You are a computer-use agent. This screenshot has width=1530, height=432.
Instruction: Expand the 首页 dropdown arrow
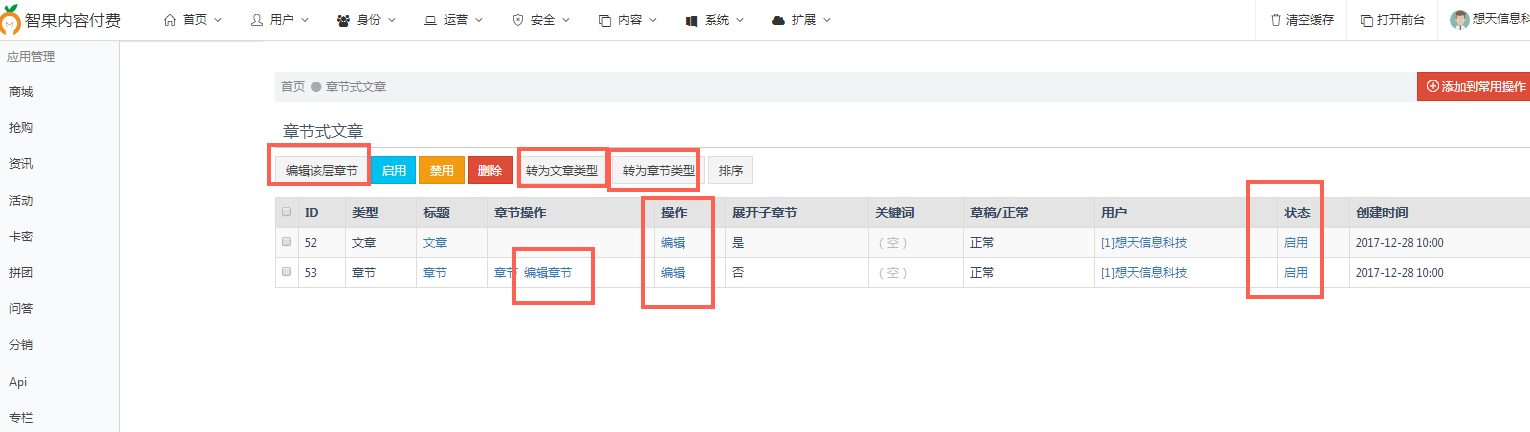218,20
